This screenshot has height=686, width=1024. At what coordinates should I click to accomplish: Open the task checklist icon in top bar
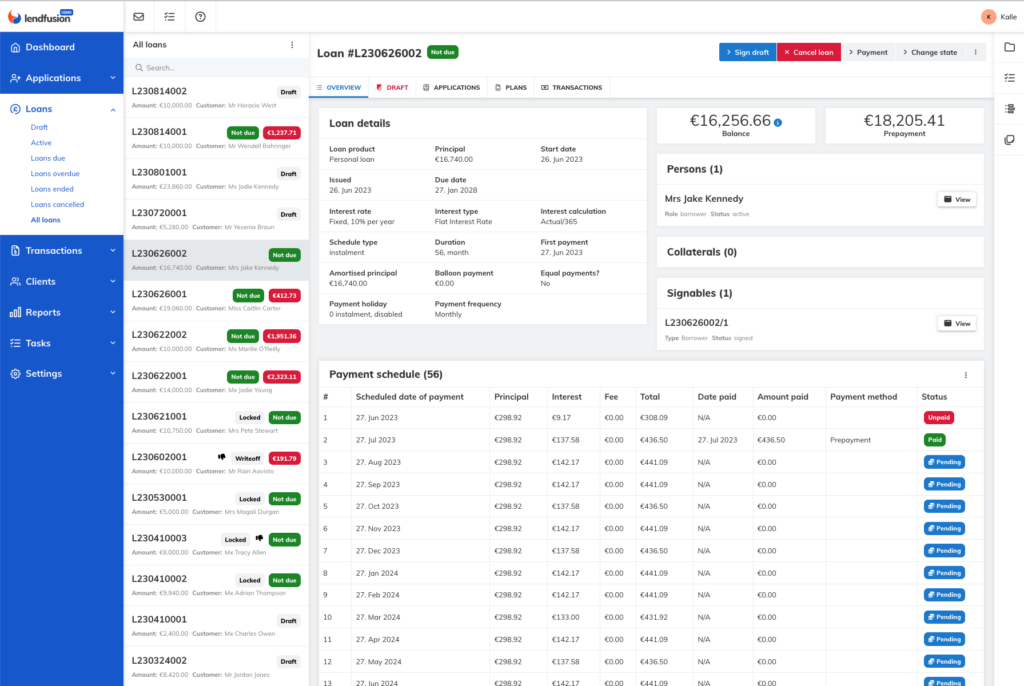[x=169, y=17]
